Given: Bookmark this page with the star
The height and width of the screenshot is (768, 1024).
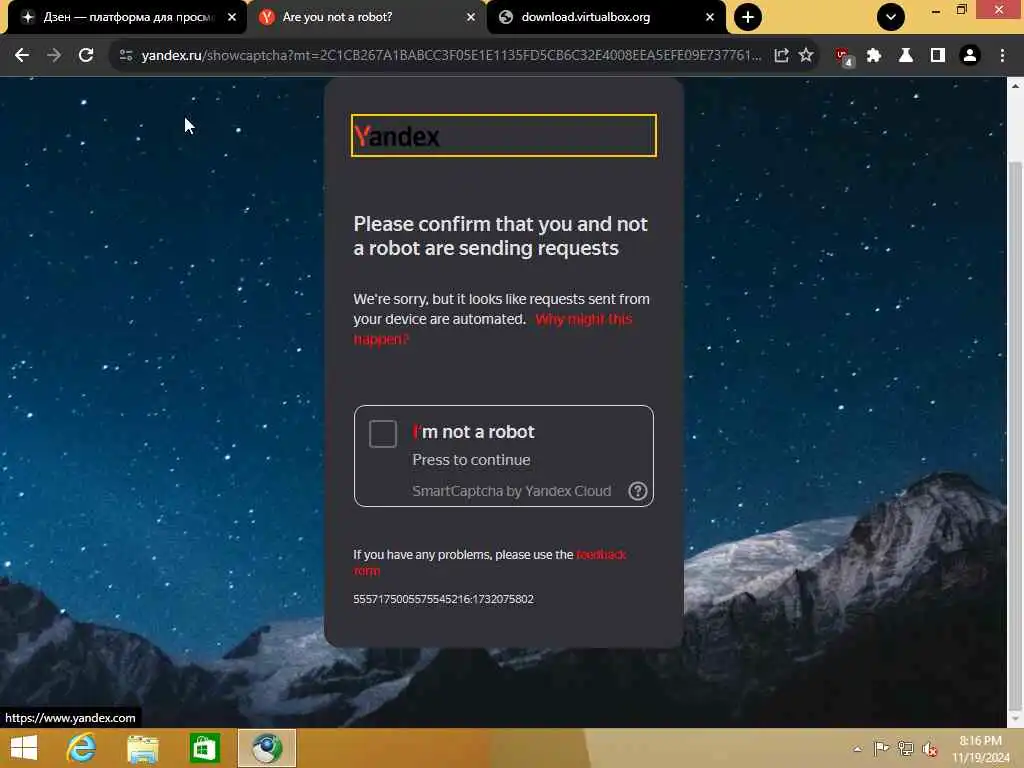Looking at the screenshot, I should [x=806, y=56].
